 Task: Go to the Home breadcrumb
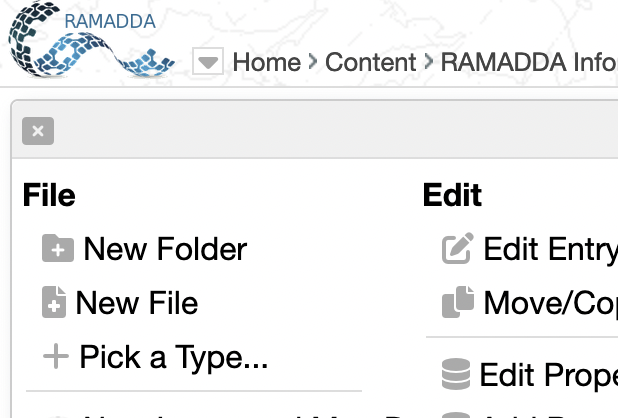[266, 63]
